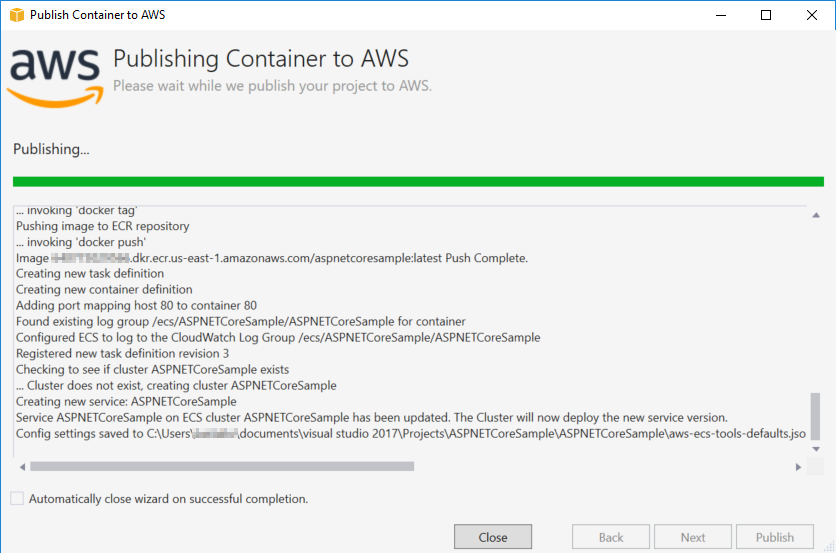The height and width of the screenshot is (553, 836).
Task: Click the large AWS logo in the header
Action: click(55, 75)
